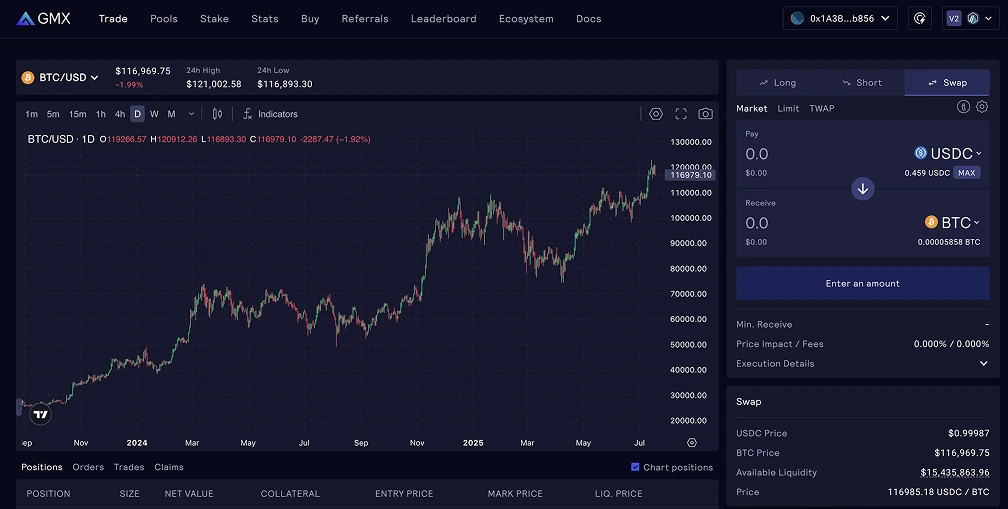
Task: Open chart time axis settings gear
Action: point(692,443)
